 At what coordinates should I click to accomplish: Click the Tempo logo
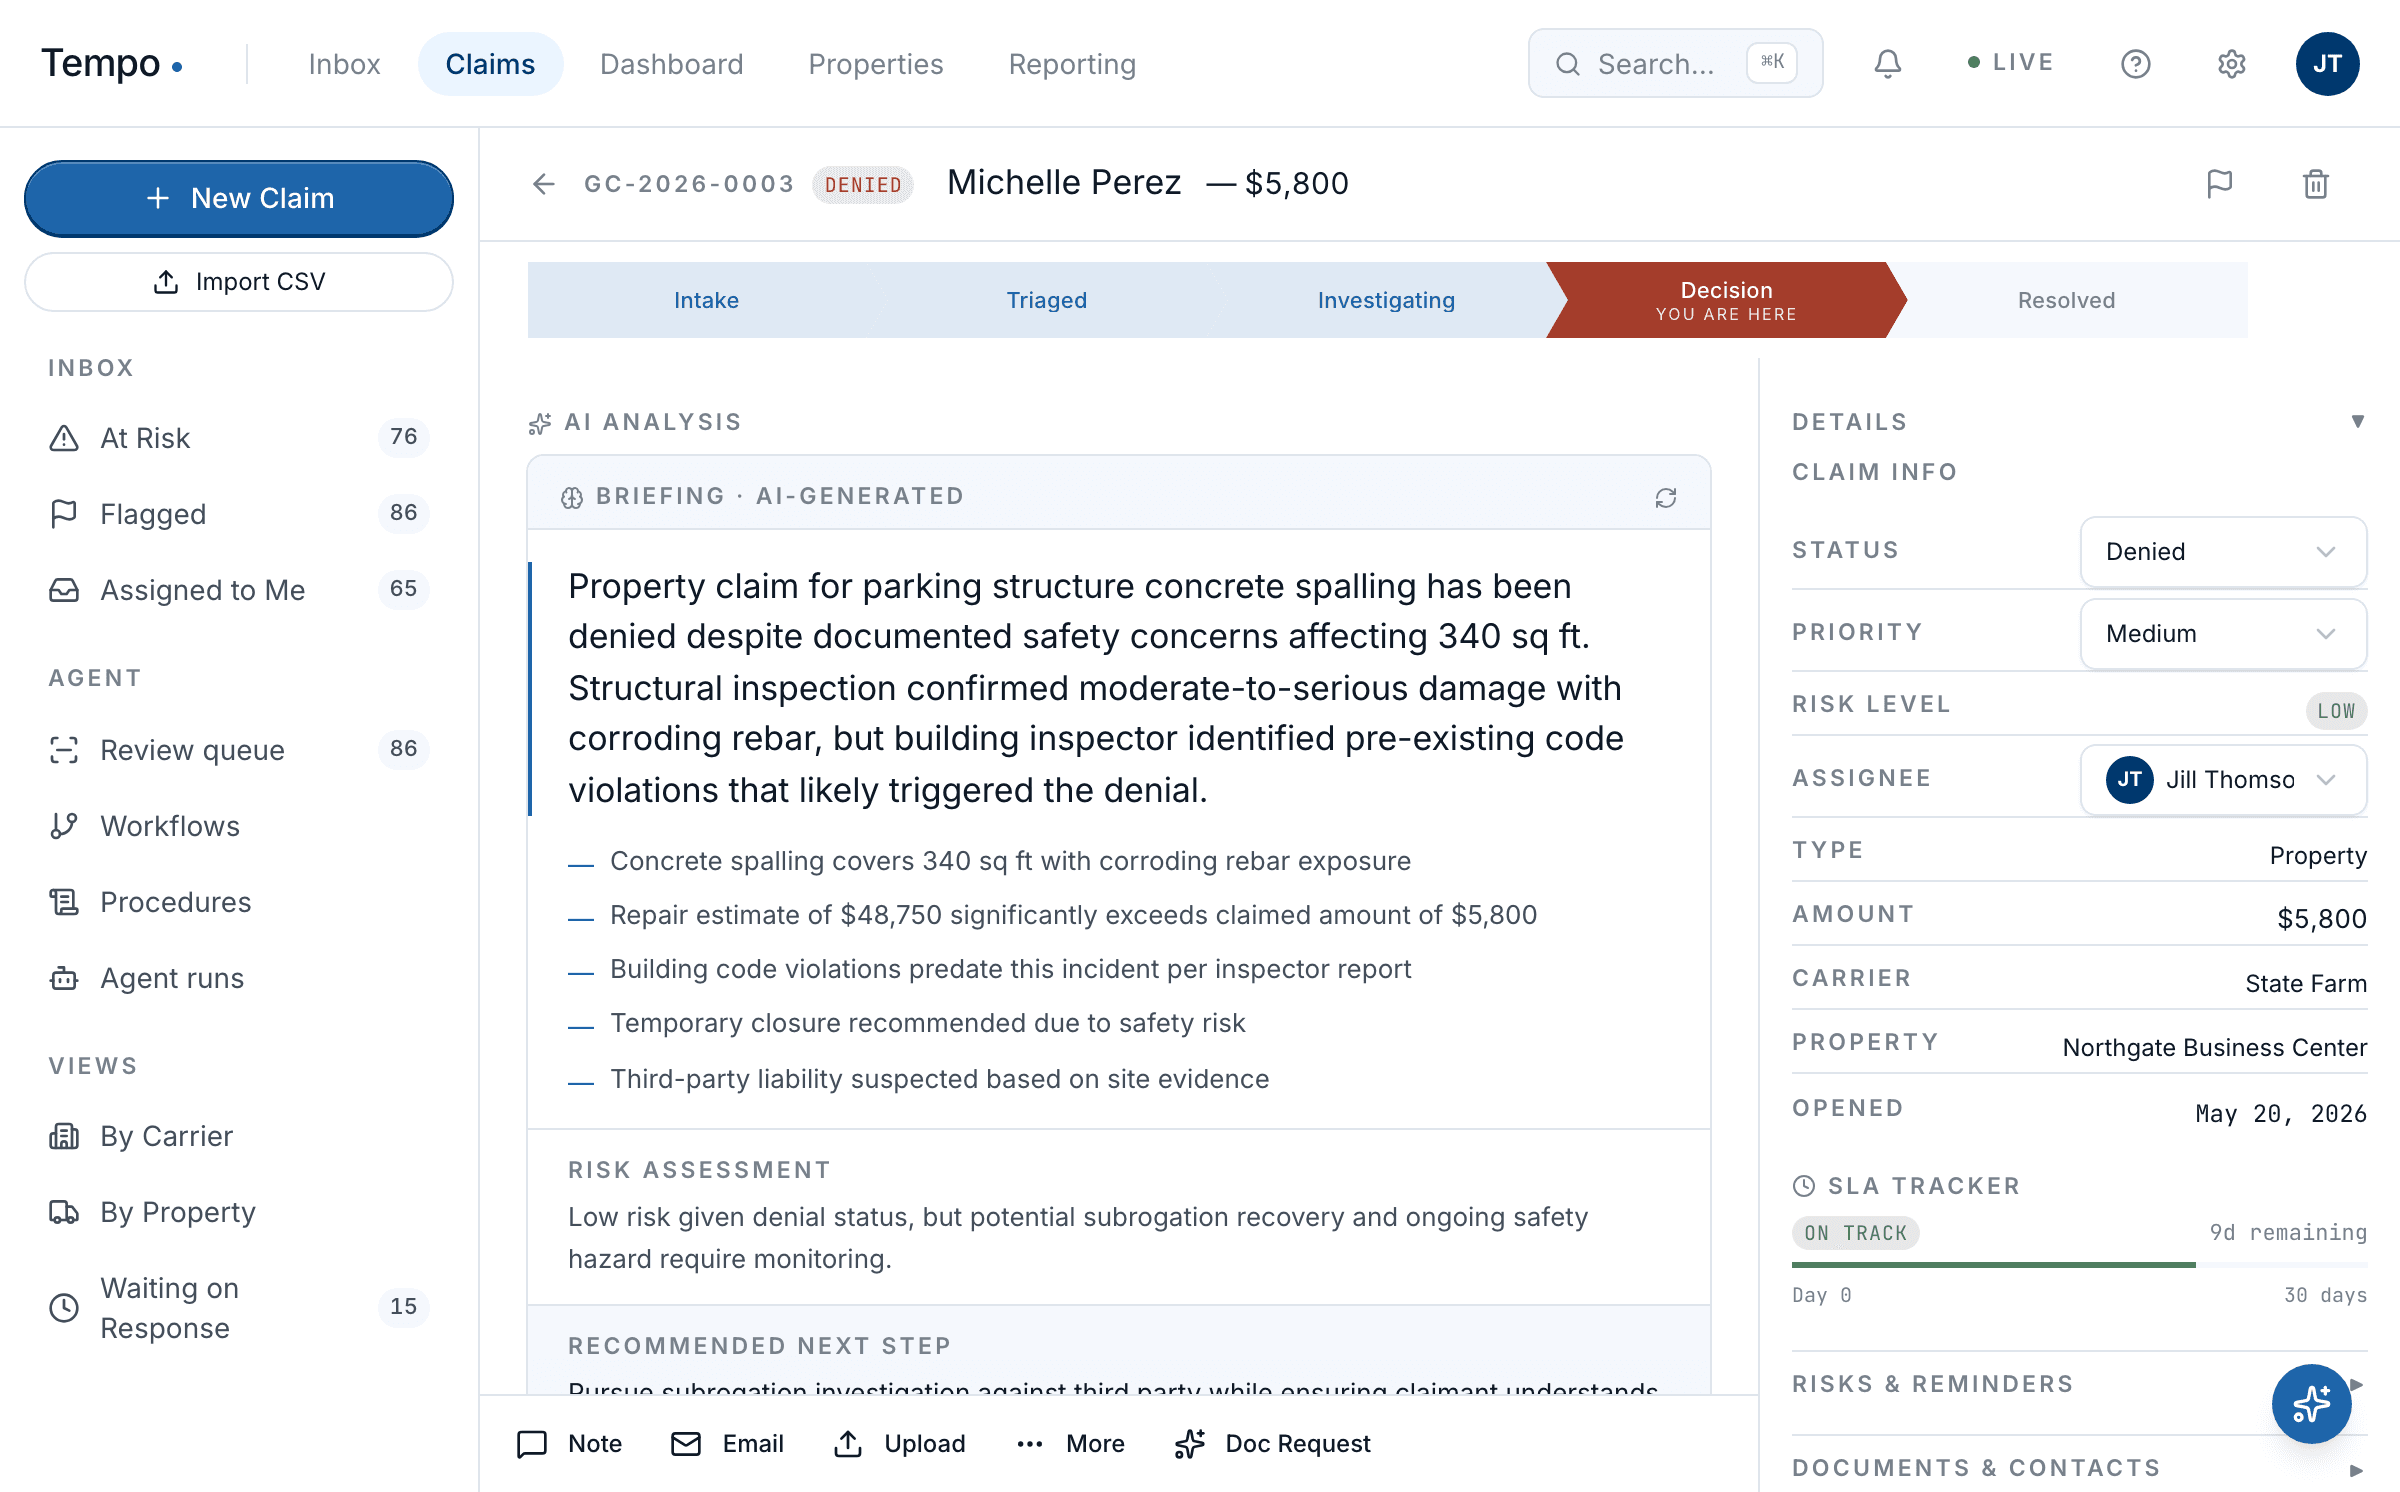[x=111, y=64]
